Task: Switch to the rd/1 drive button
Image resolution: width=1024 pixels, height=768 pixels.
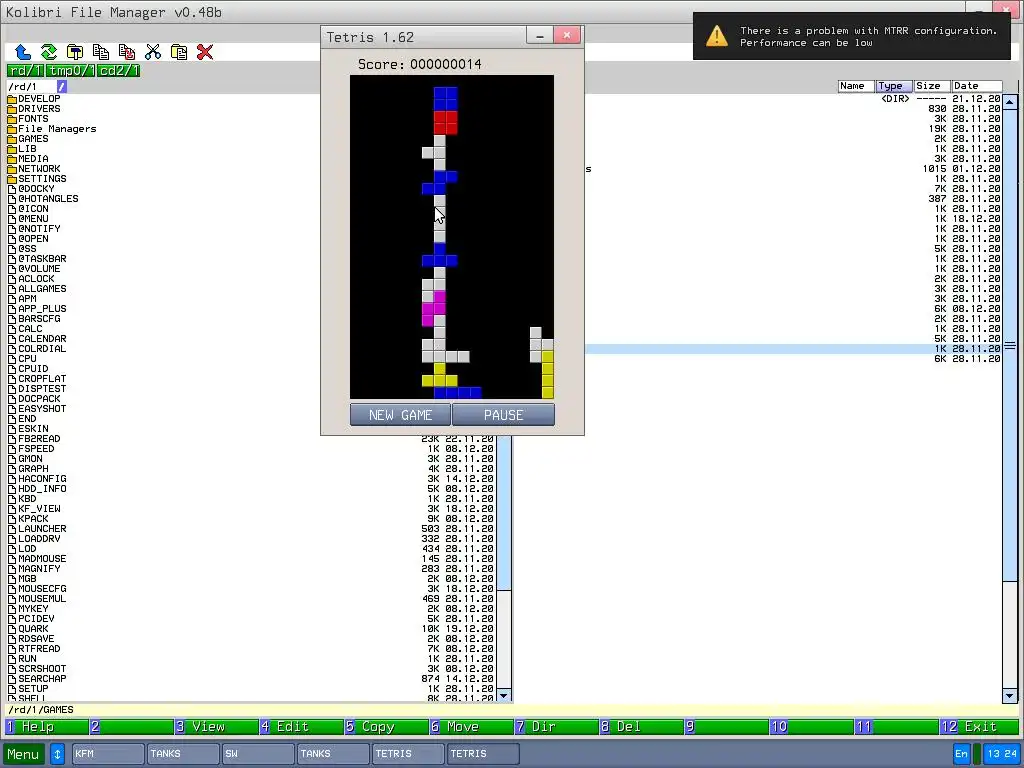Action: [x=25, y=71]
